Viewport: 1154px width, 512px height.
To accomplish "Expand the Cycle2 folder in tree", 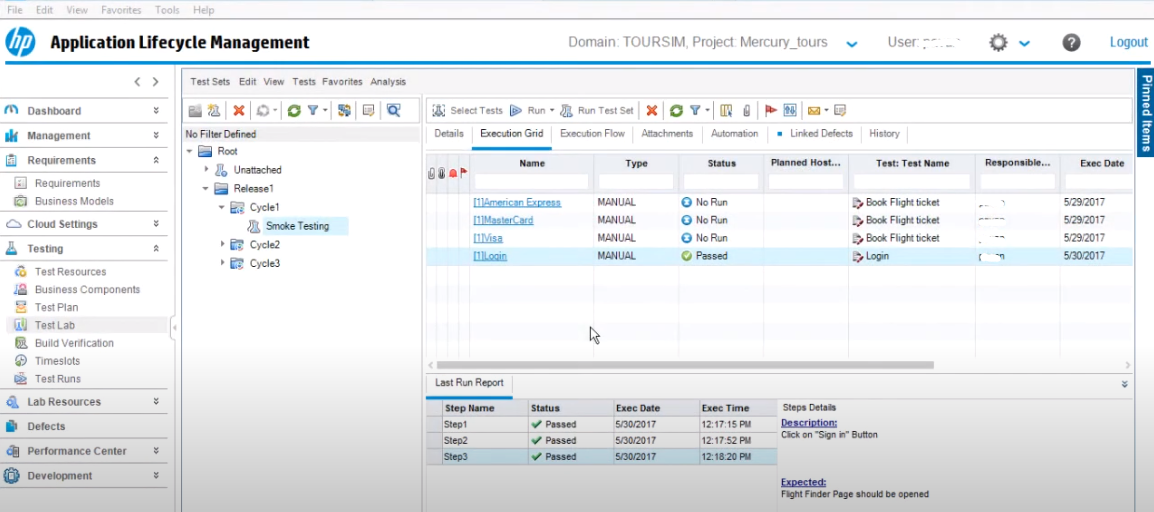I will 223,245.
